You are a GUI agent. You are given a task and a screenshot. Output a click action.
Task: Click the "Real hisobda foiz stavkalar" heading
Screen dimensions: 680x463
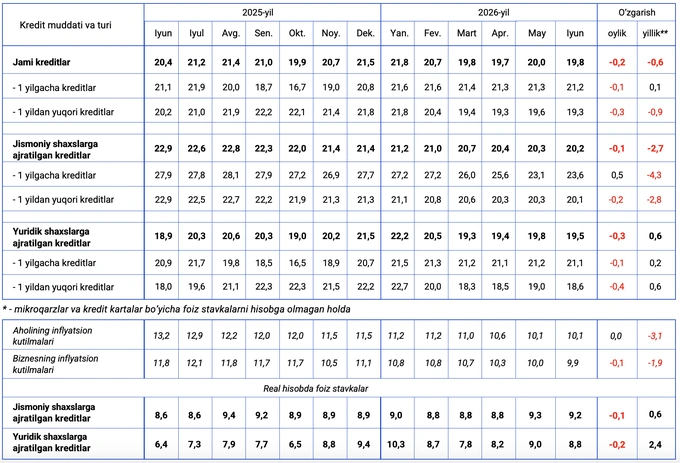(x=315, y=388)
